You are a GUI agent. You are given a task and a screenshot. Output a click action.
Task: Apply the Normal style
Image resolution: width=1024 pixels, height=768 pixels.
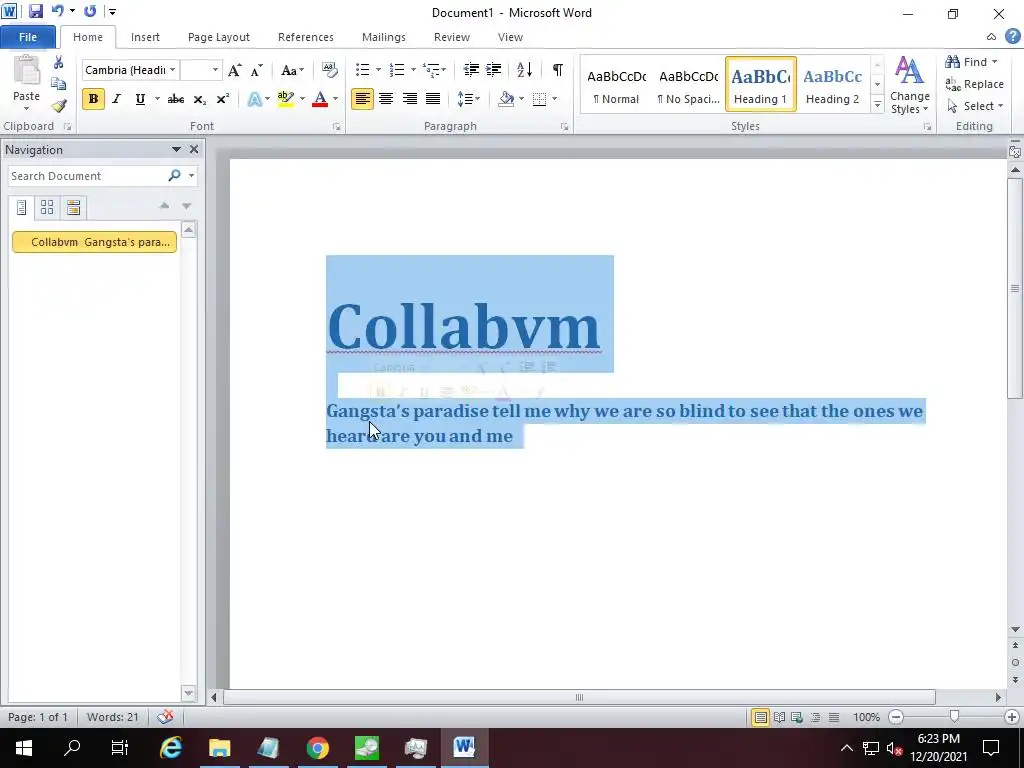(x=616, y=85)
